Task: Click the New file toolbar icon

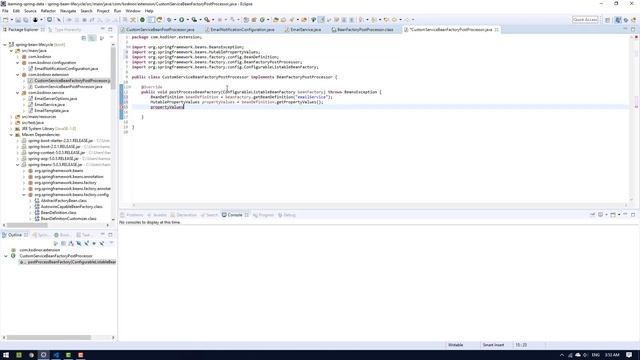Action: (x=6, y=20)
